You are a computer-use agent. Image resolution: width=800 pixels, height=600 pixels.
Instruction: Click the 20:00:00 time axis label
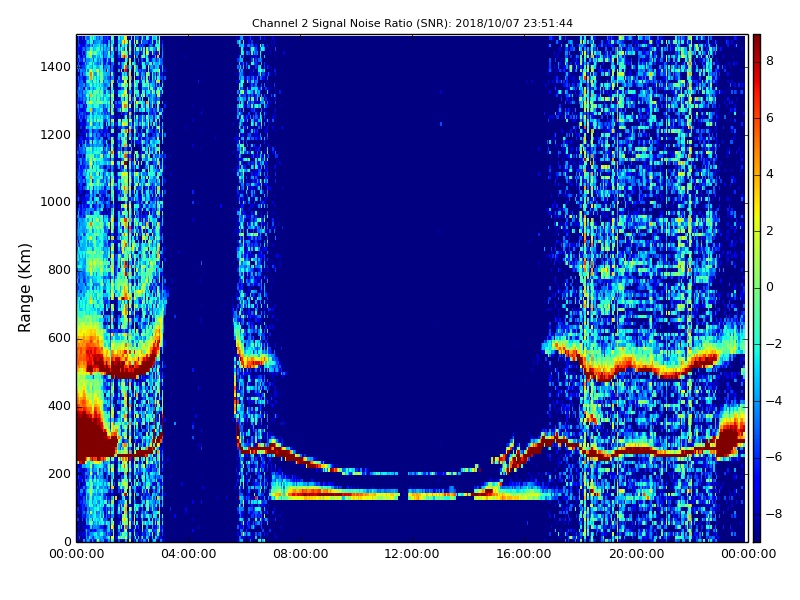[636, 554]
